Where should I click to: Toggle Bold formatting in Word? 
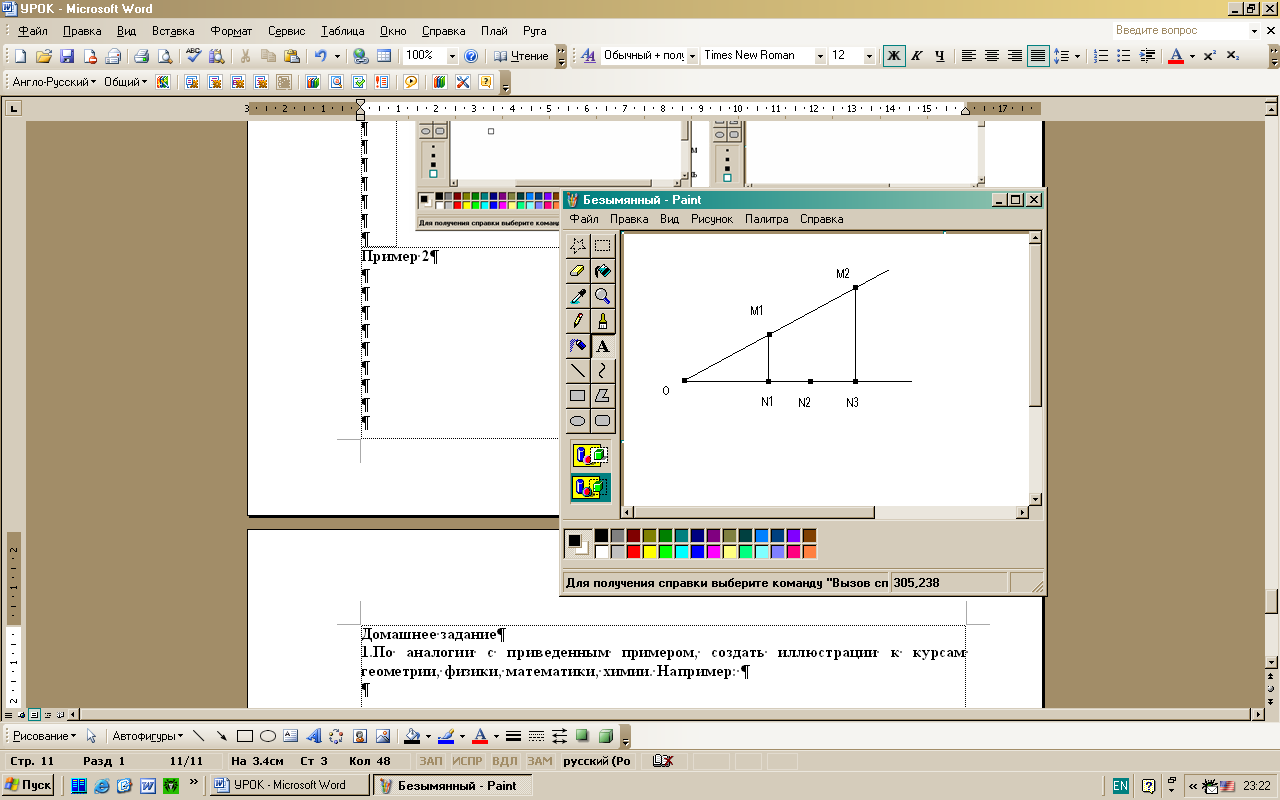point(893,56)
